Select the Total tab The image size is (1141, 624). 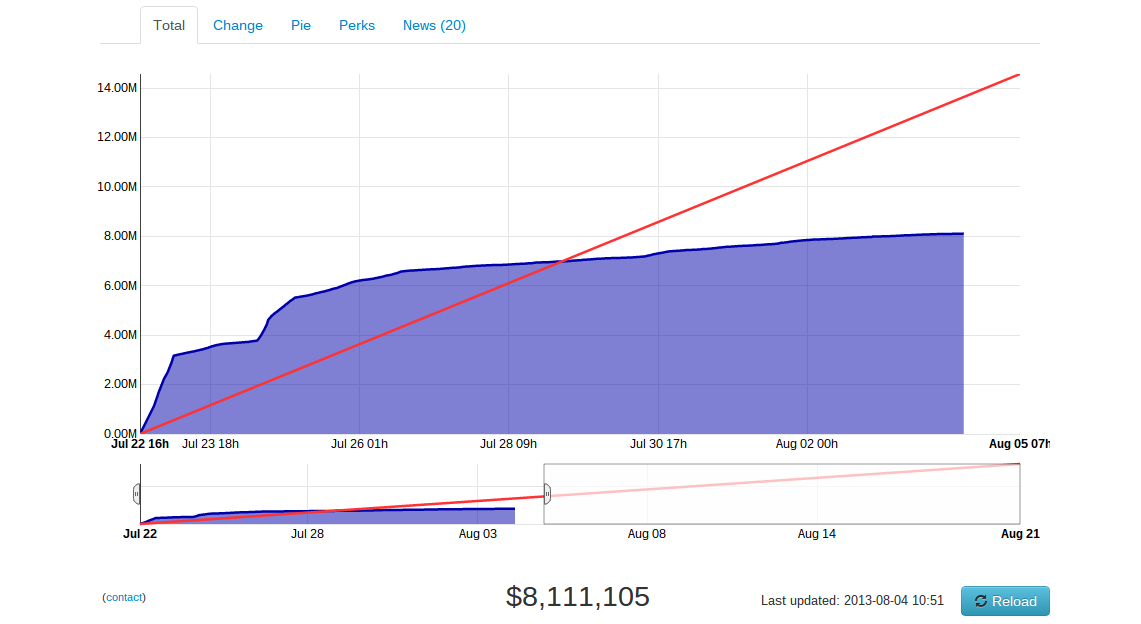tap(168, 25)
